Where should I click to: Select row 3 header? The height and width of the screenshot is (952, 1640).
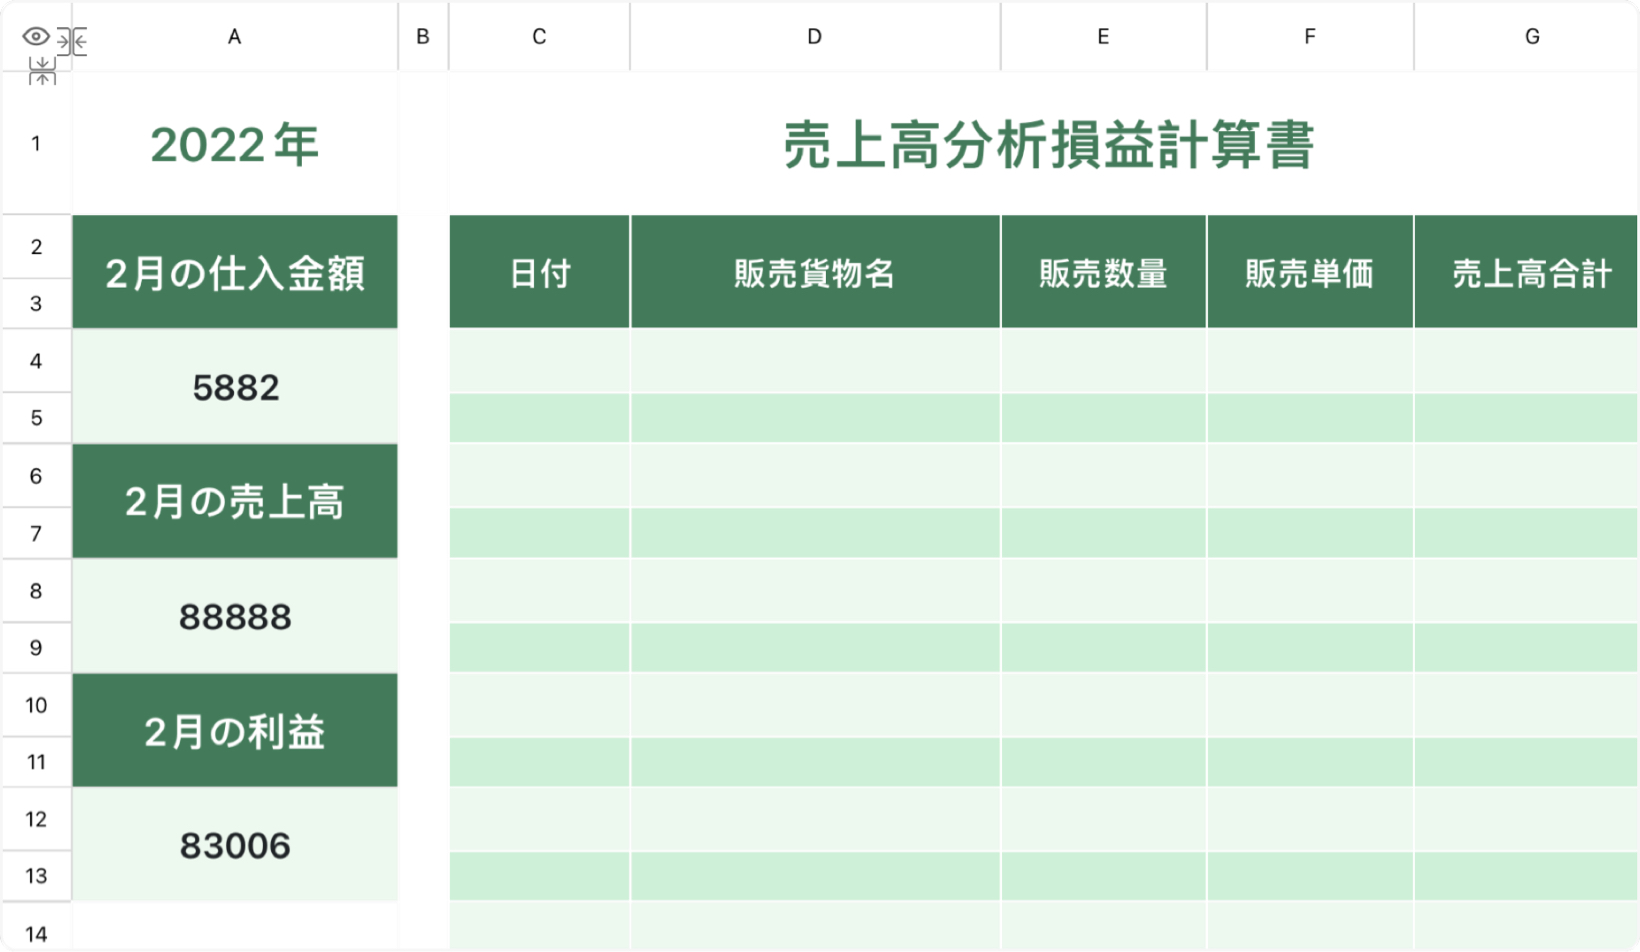(36, 304)
